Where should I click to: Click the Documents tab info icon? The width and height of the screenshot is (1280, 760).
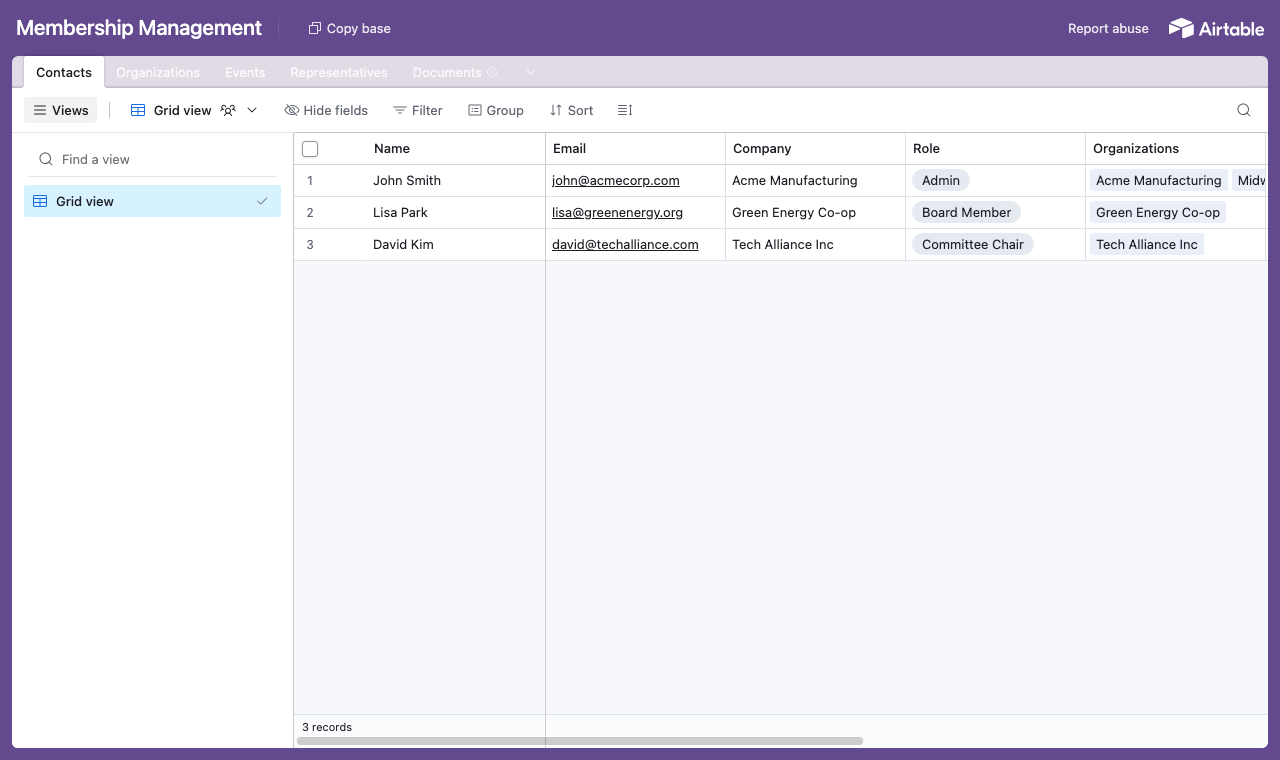492,73
